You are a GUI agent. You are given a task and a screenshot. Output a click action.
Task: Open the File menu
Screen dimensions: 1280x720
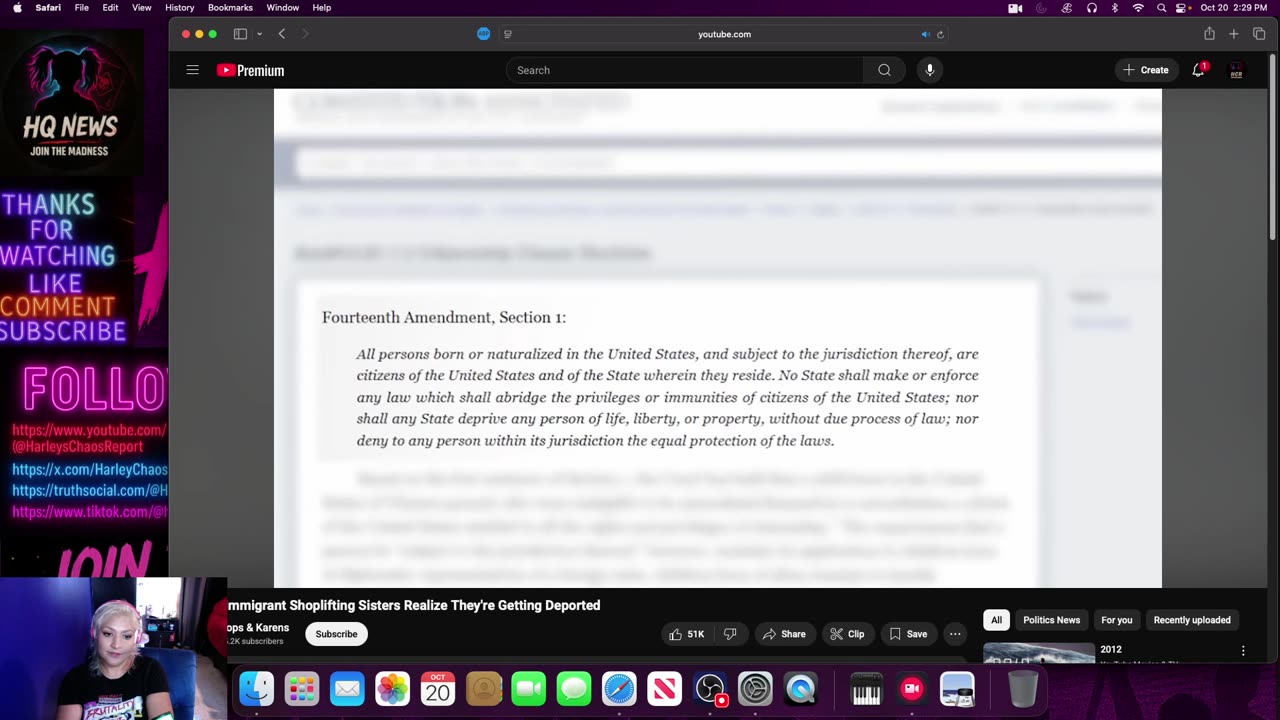(82, 8)
